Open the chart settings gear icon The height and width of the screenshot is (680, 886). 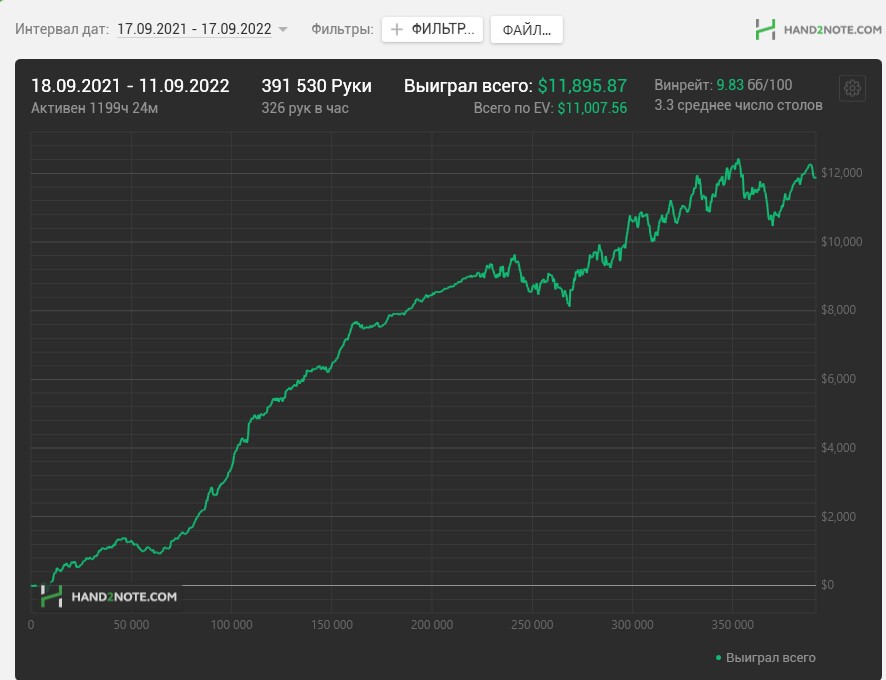[852, 88]
